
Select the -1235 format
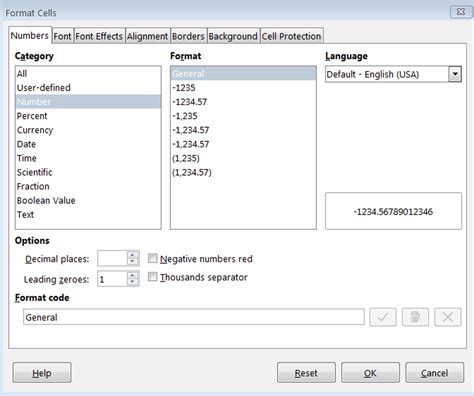coord(243,87)
